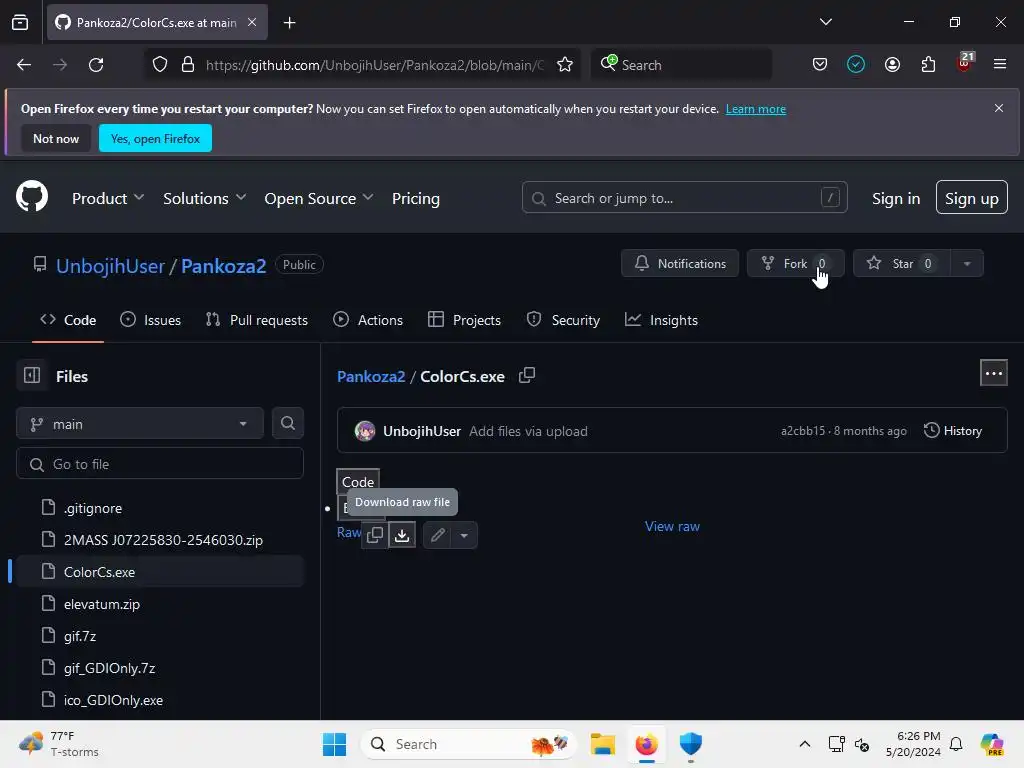Copy raw file using copy icon
Viewport: 1024px width, 768px height.
point(375,535)
